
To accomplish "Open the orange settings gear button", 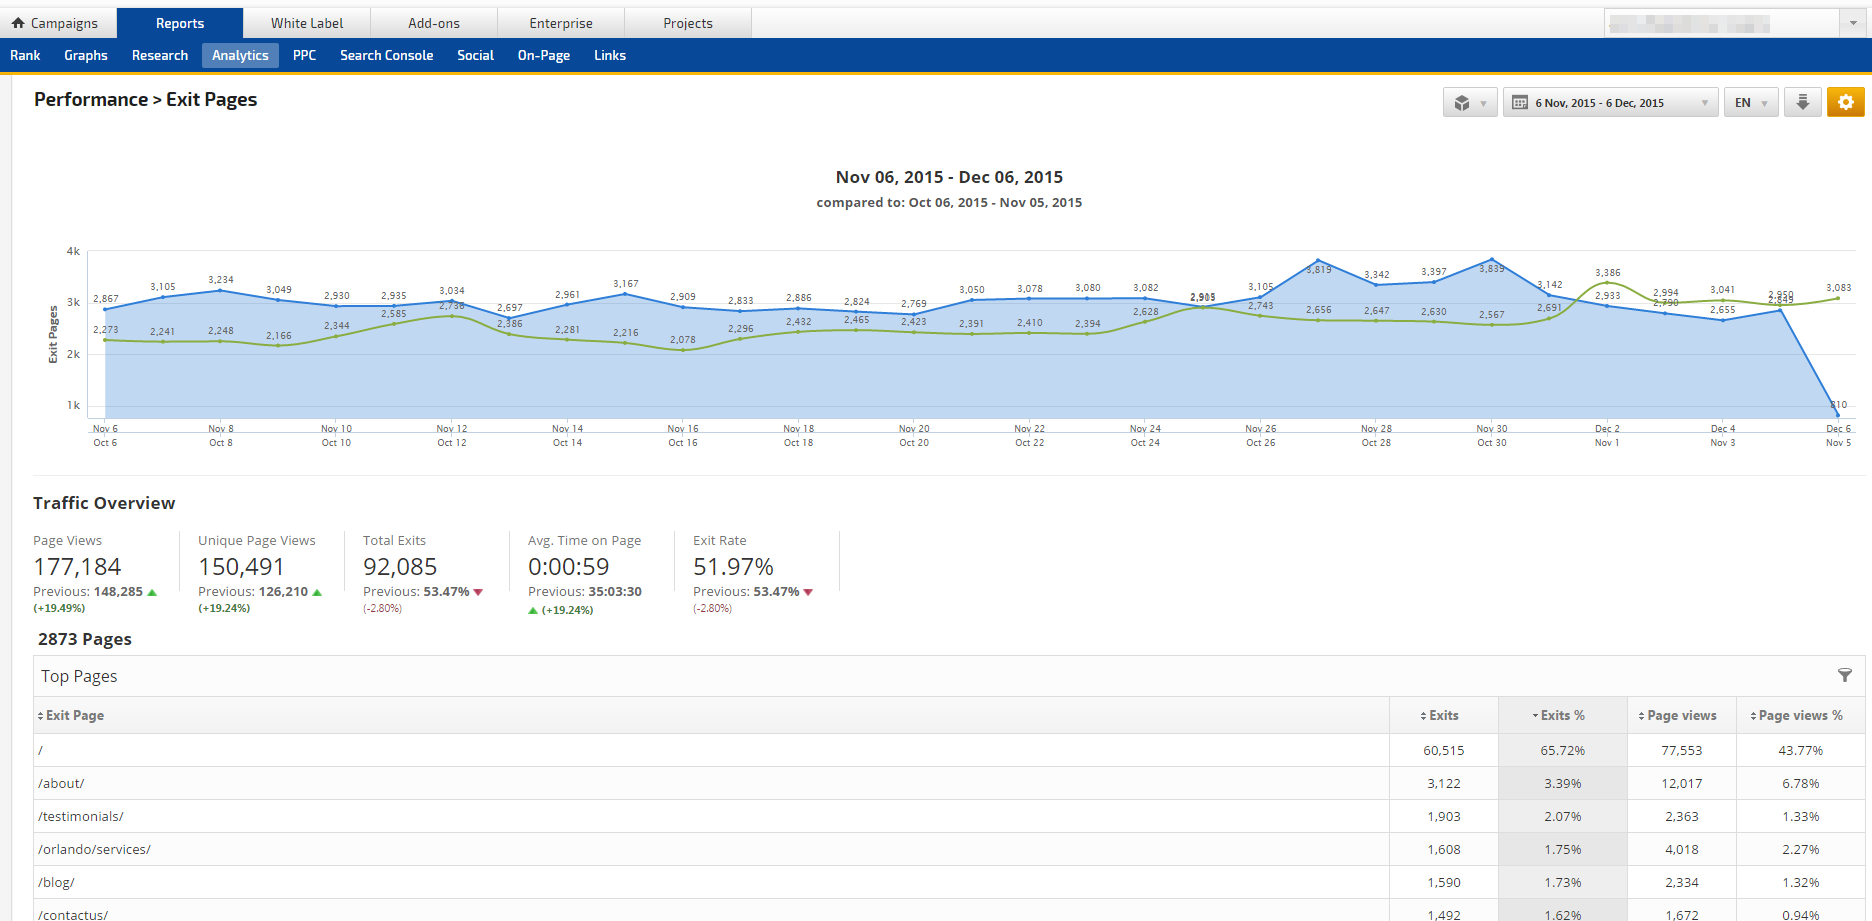I will tap(1845, 102).
